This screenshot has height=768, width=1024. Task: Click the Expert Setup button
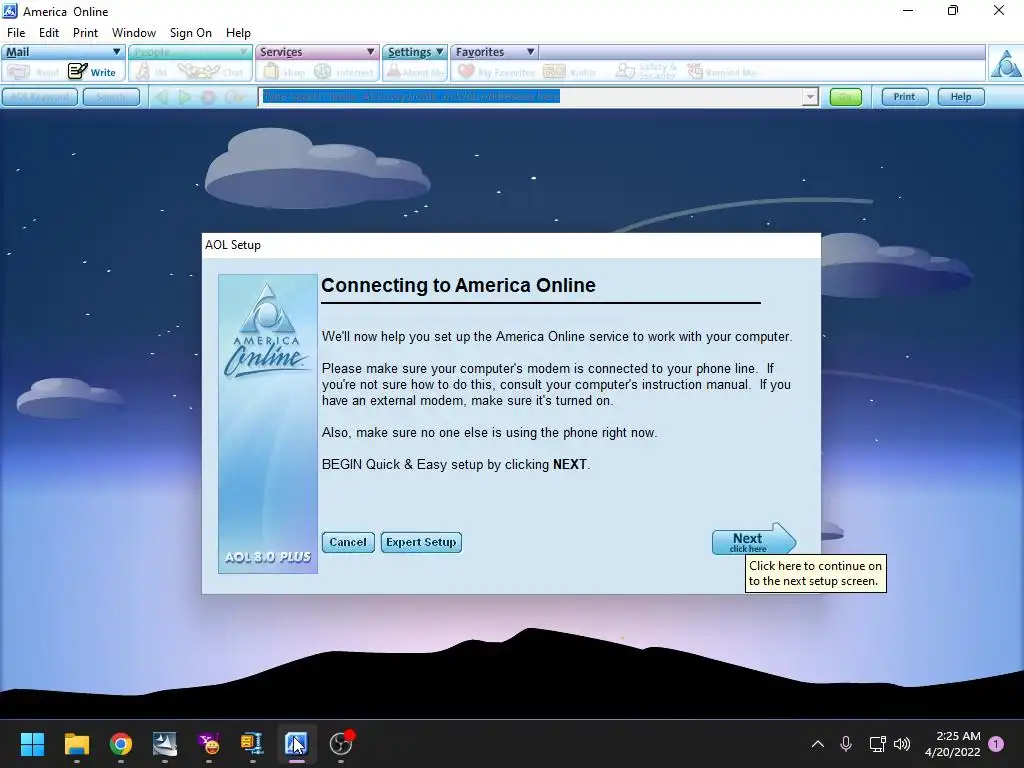pyautogui.click(x=421, y=542)
